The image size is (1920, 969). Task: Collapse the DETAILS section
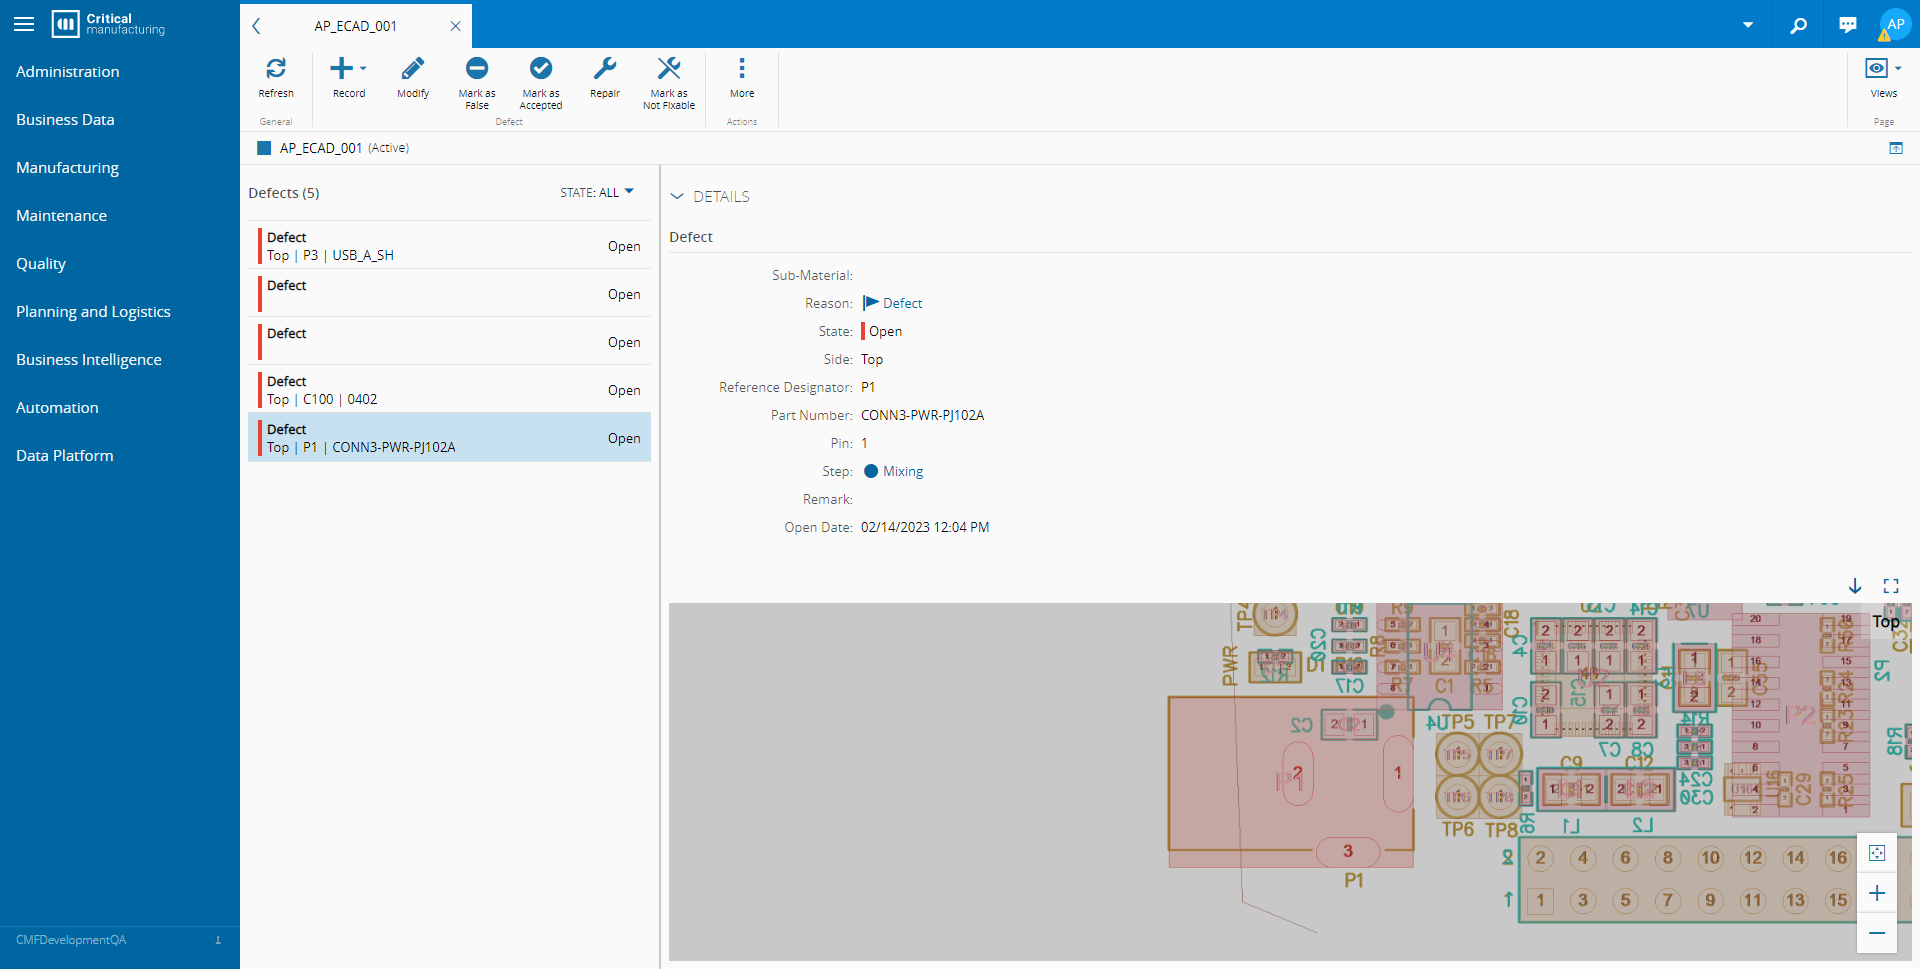[677, 197]
